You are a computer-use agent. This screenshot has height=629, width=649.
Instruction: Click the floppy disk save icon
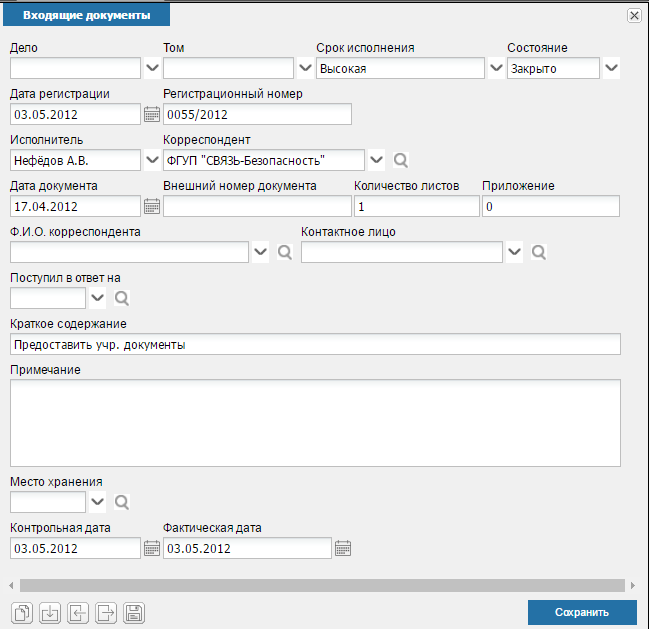pyautogui.click(x=134, y=612)
